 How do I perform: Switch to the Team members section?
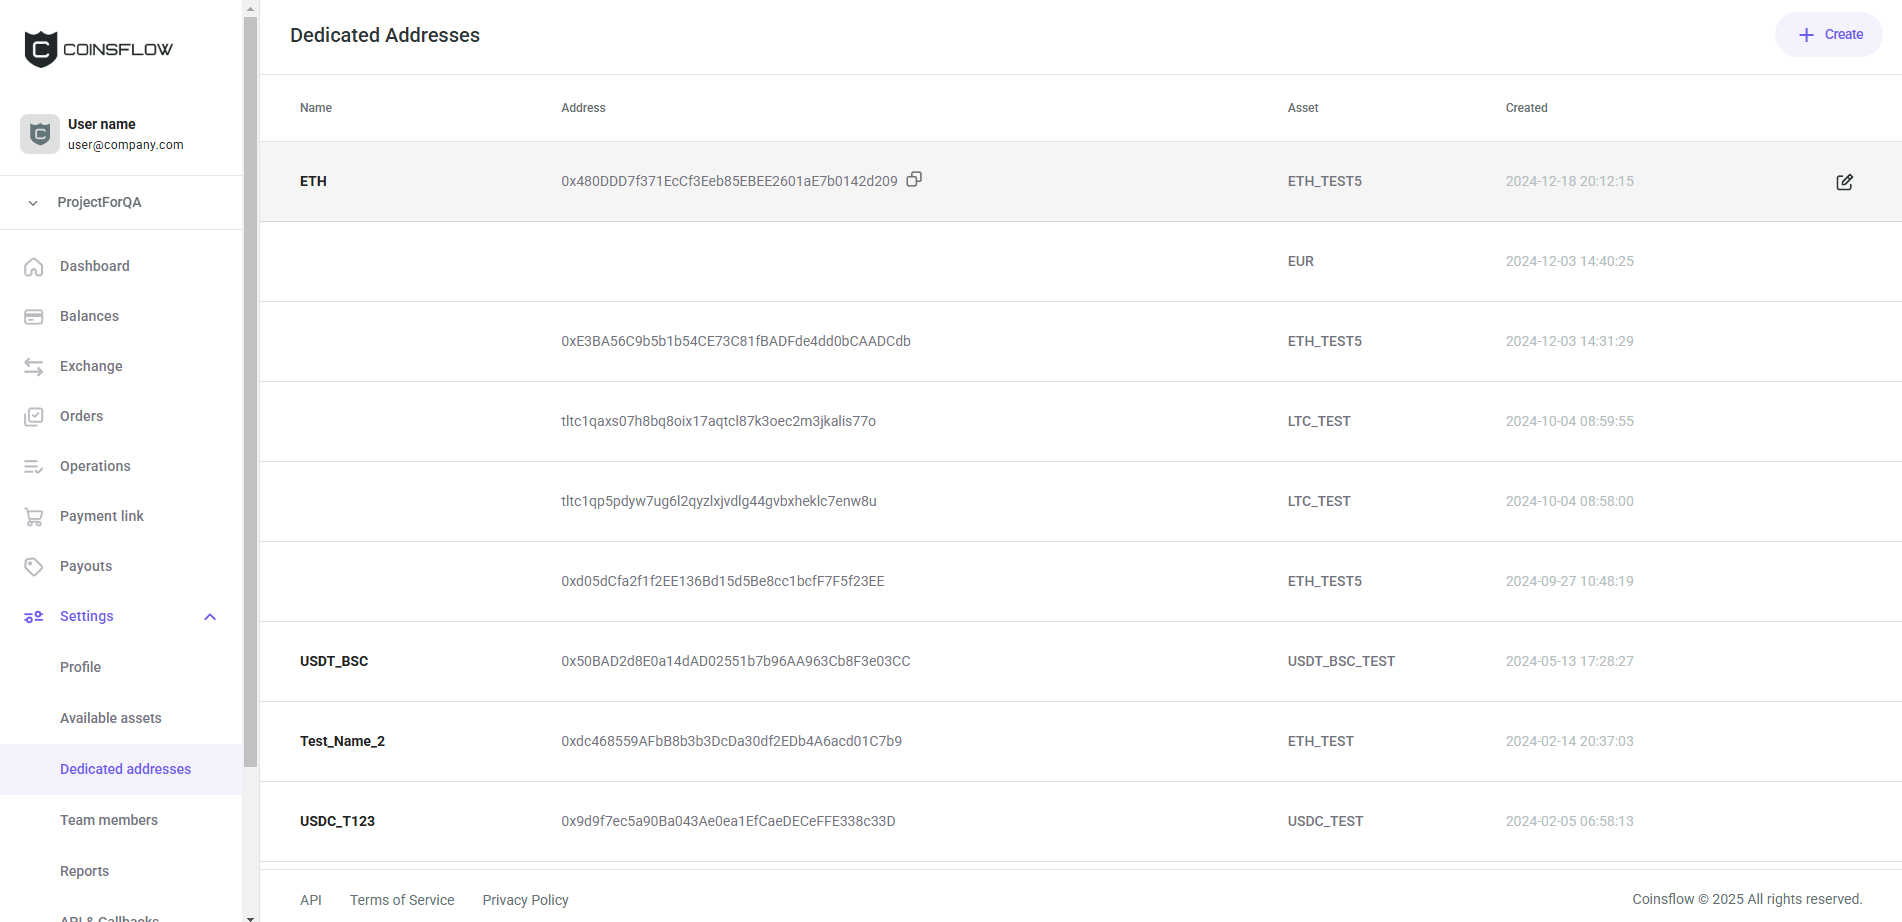tap(108, 820)
